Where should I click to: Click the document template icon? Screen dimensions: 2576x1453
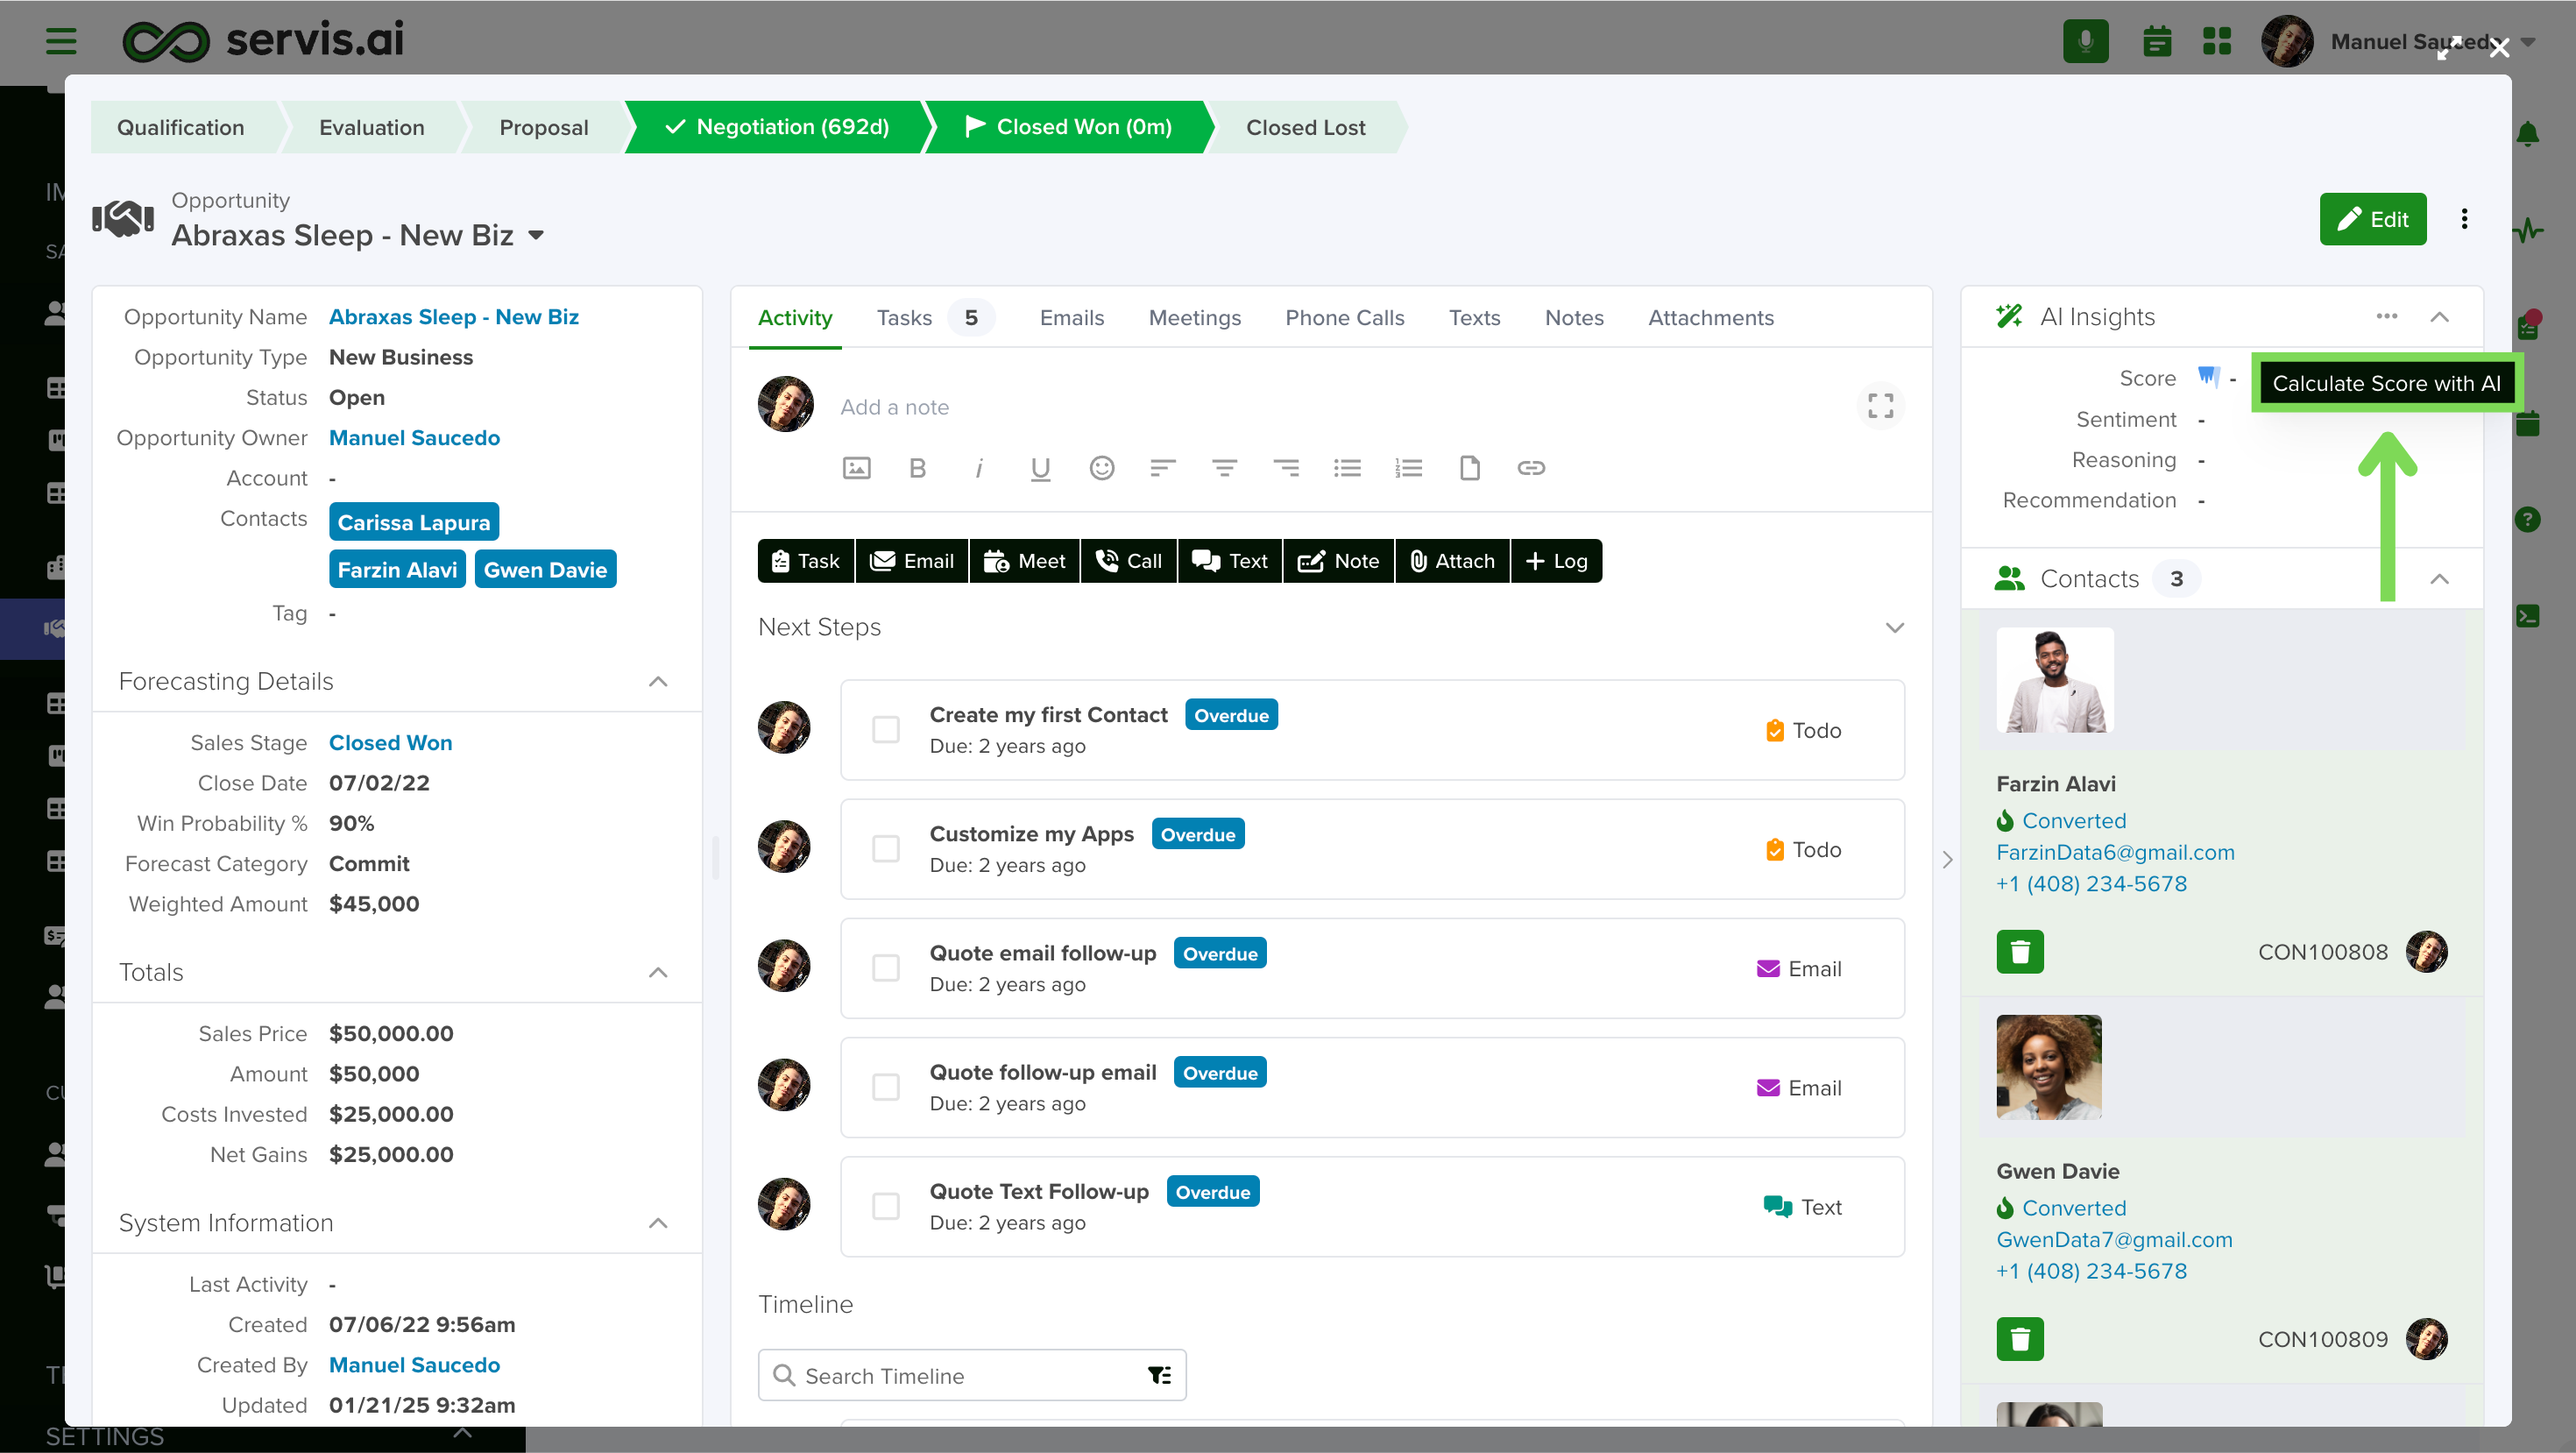tap(1470, 468)
